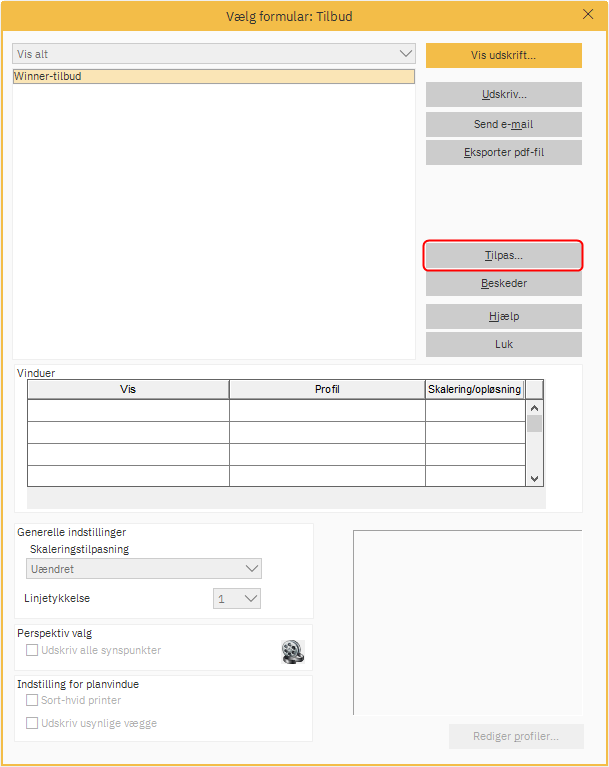Viewport: 609px width, 767px height.
Task: Click the Vinduer table scroll down arrow
Action: click(x=534, y=479)
